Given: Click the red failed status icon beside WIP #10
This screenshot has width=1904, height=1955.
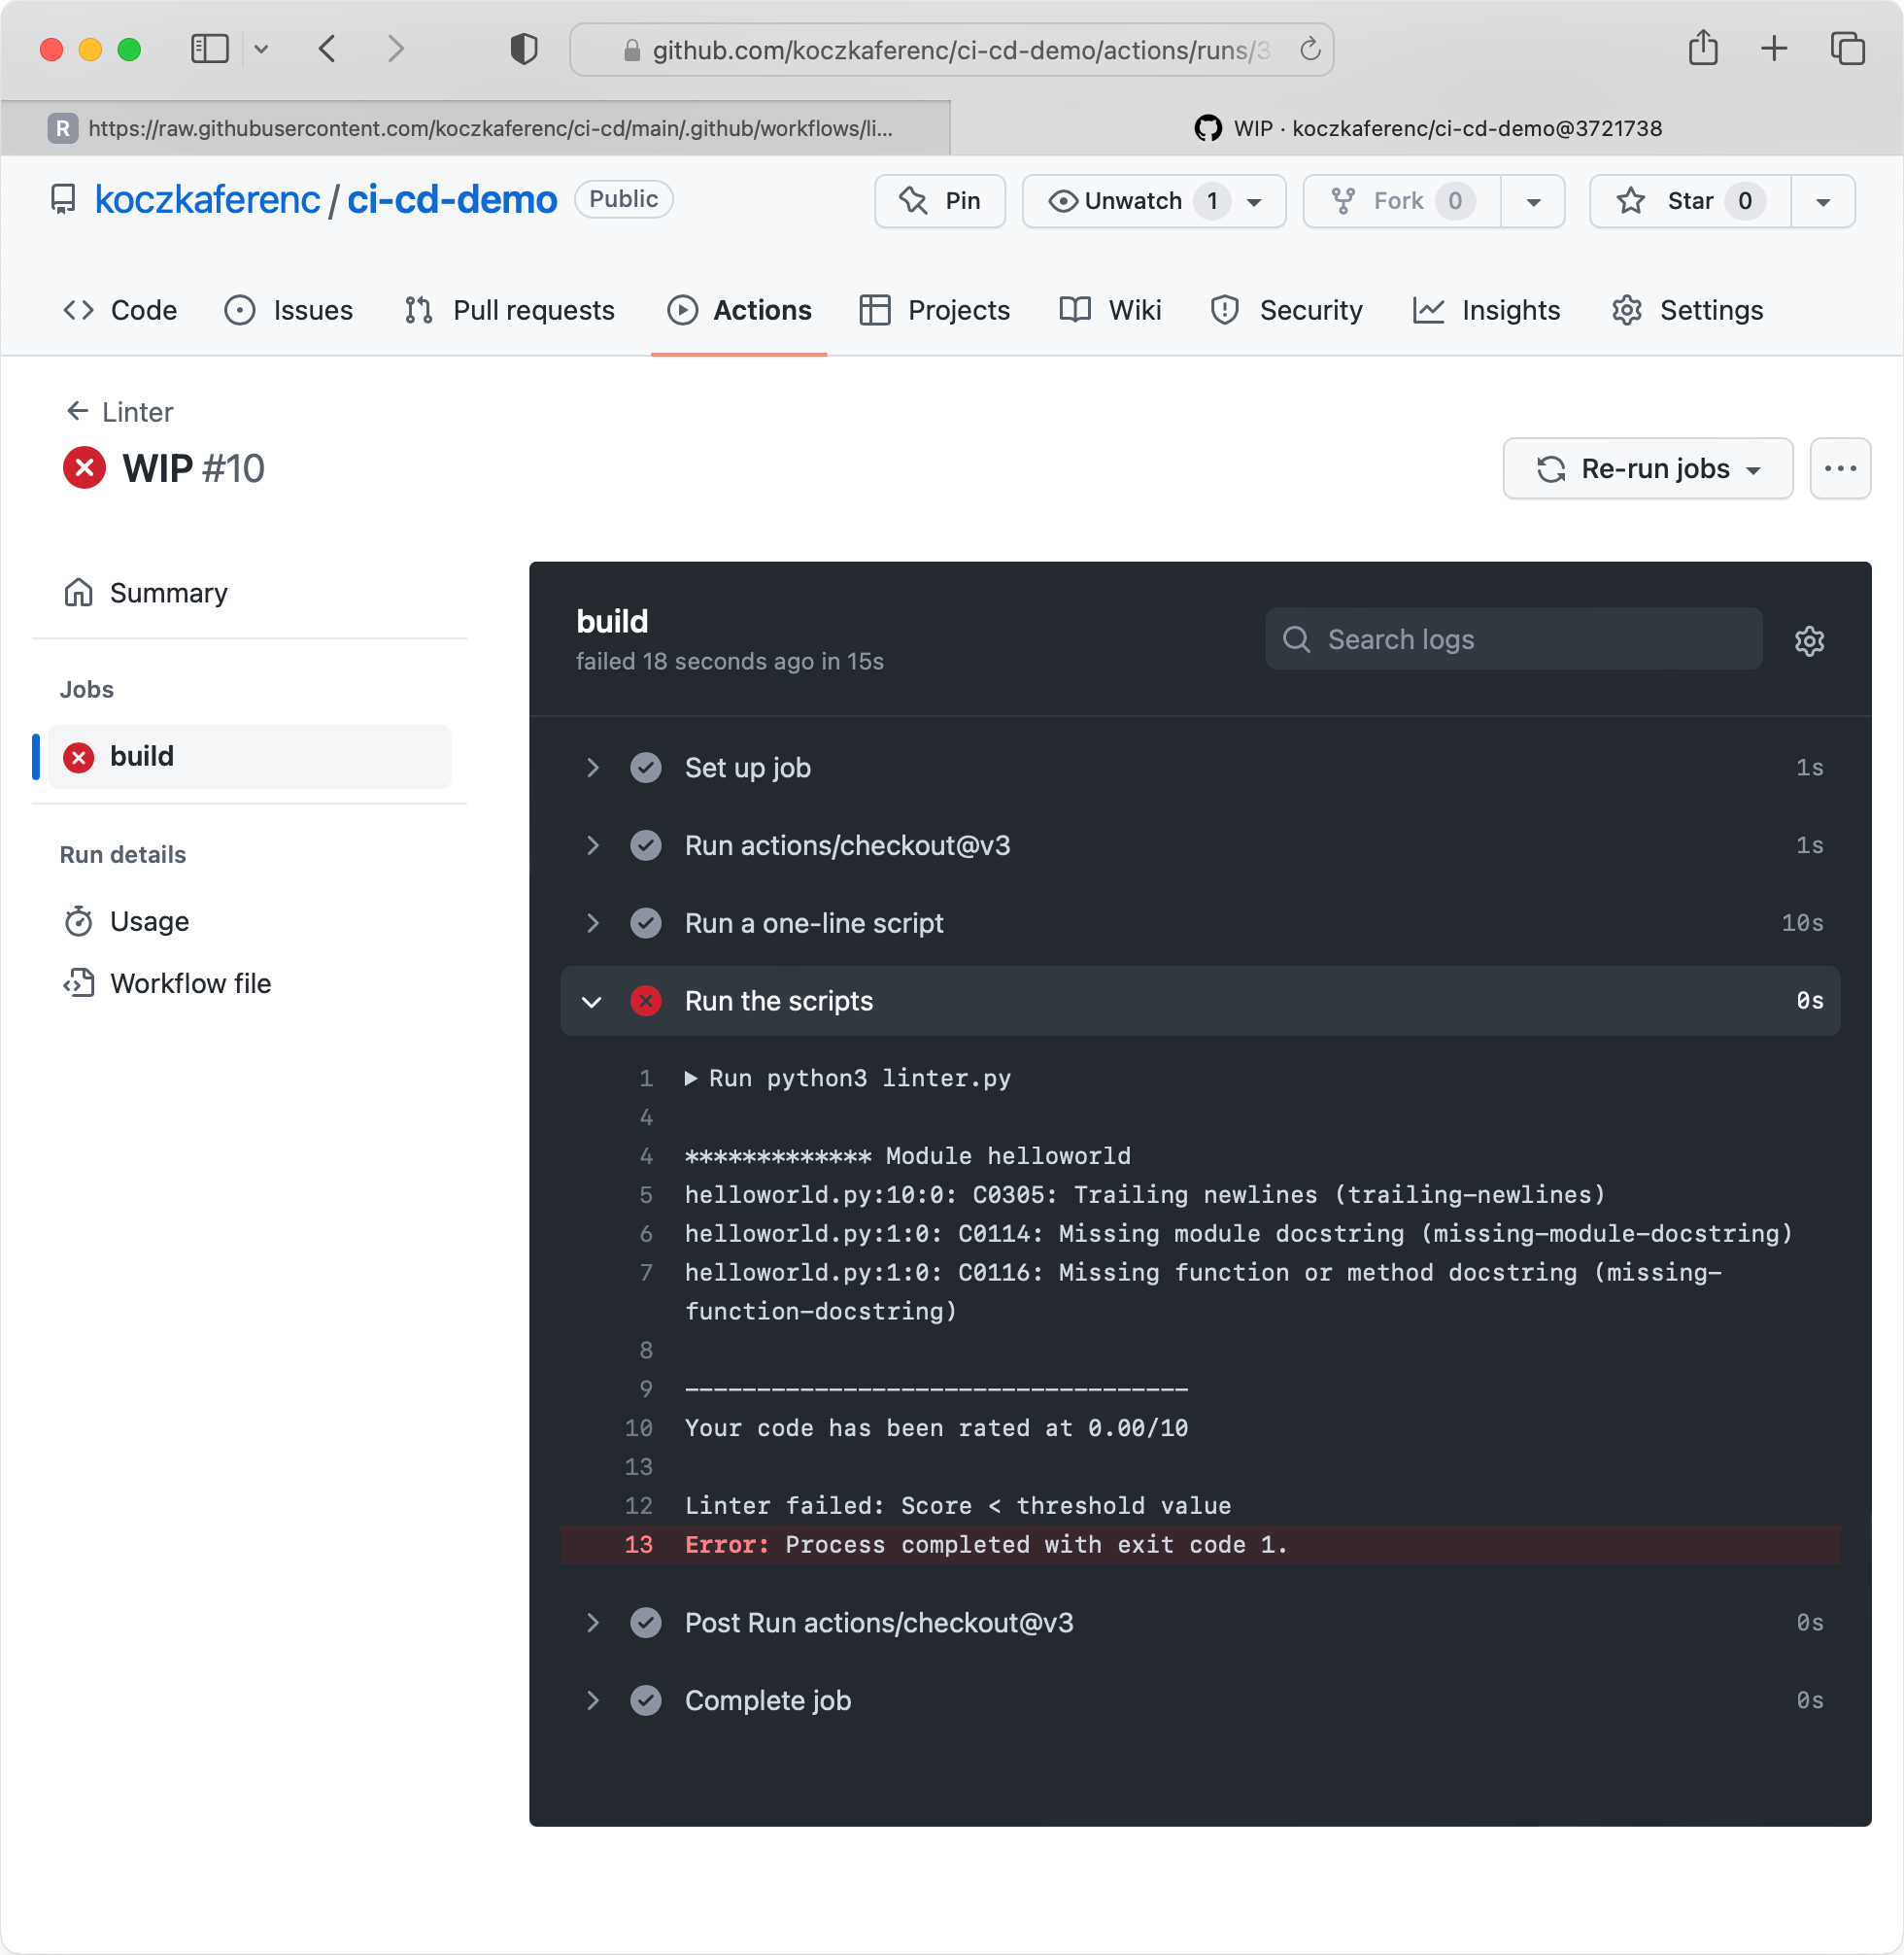Looking at the screenshot, I should point(84,468).
